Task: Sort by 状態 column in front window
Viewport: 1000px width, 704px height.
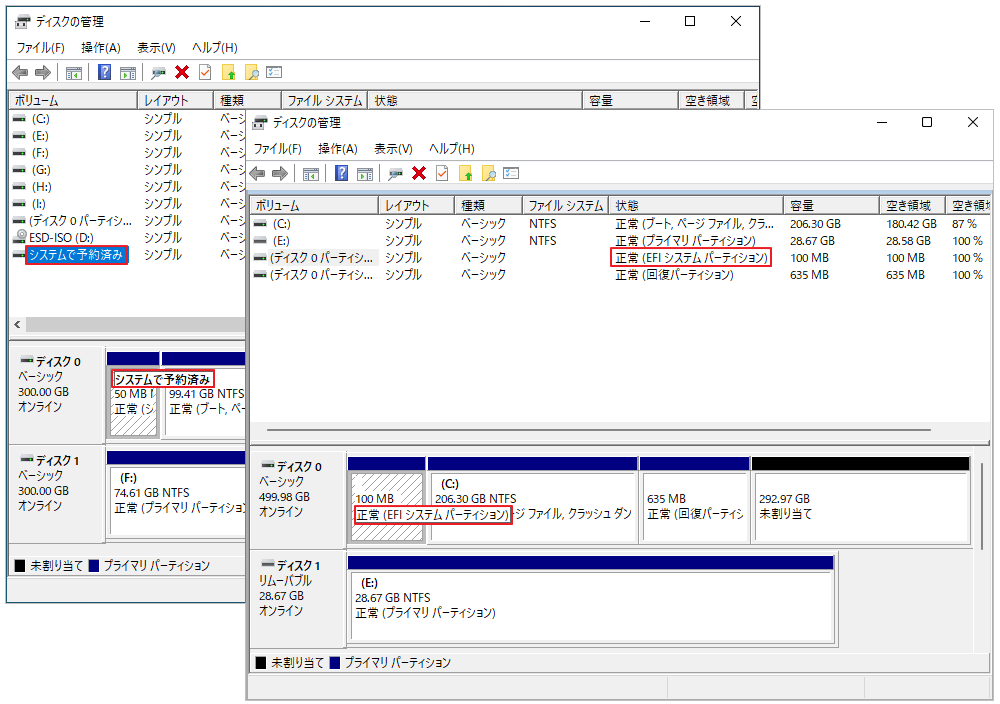Action: [696, 205]
